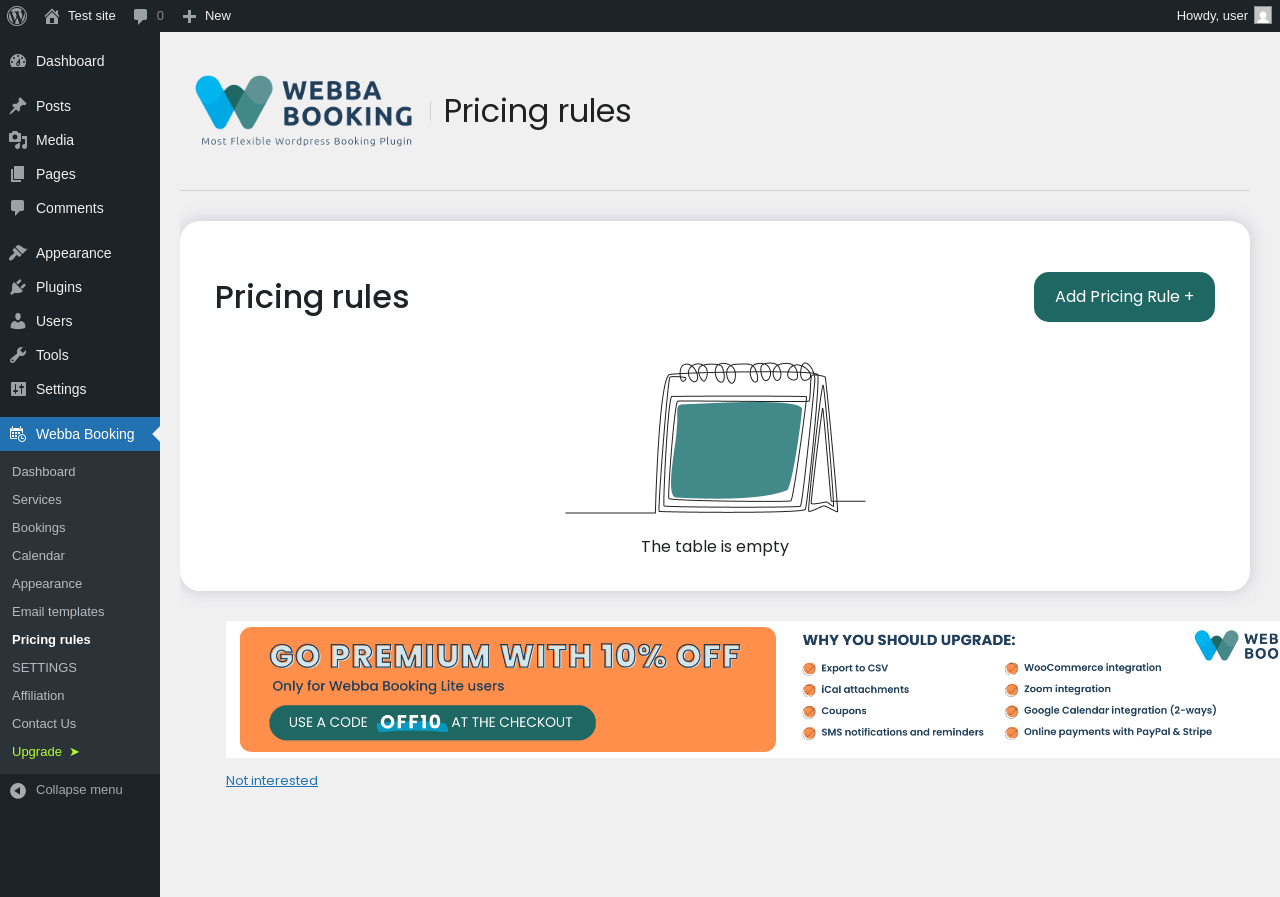The image size is (1280, 897).
Task: Dismiss promo via Not interested link
Action: coord(272,781)
